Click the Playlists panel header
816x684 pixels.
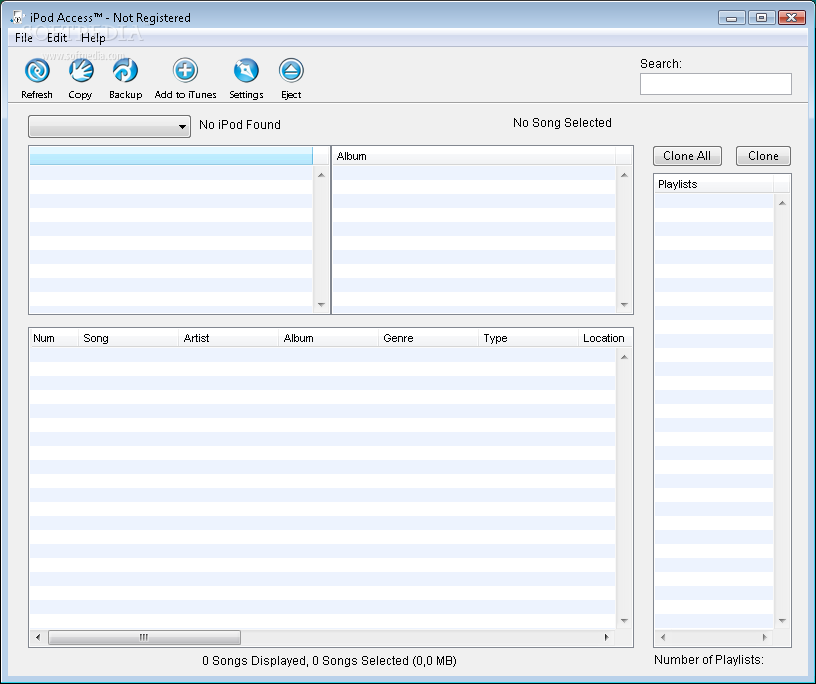(714, 184)
